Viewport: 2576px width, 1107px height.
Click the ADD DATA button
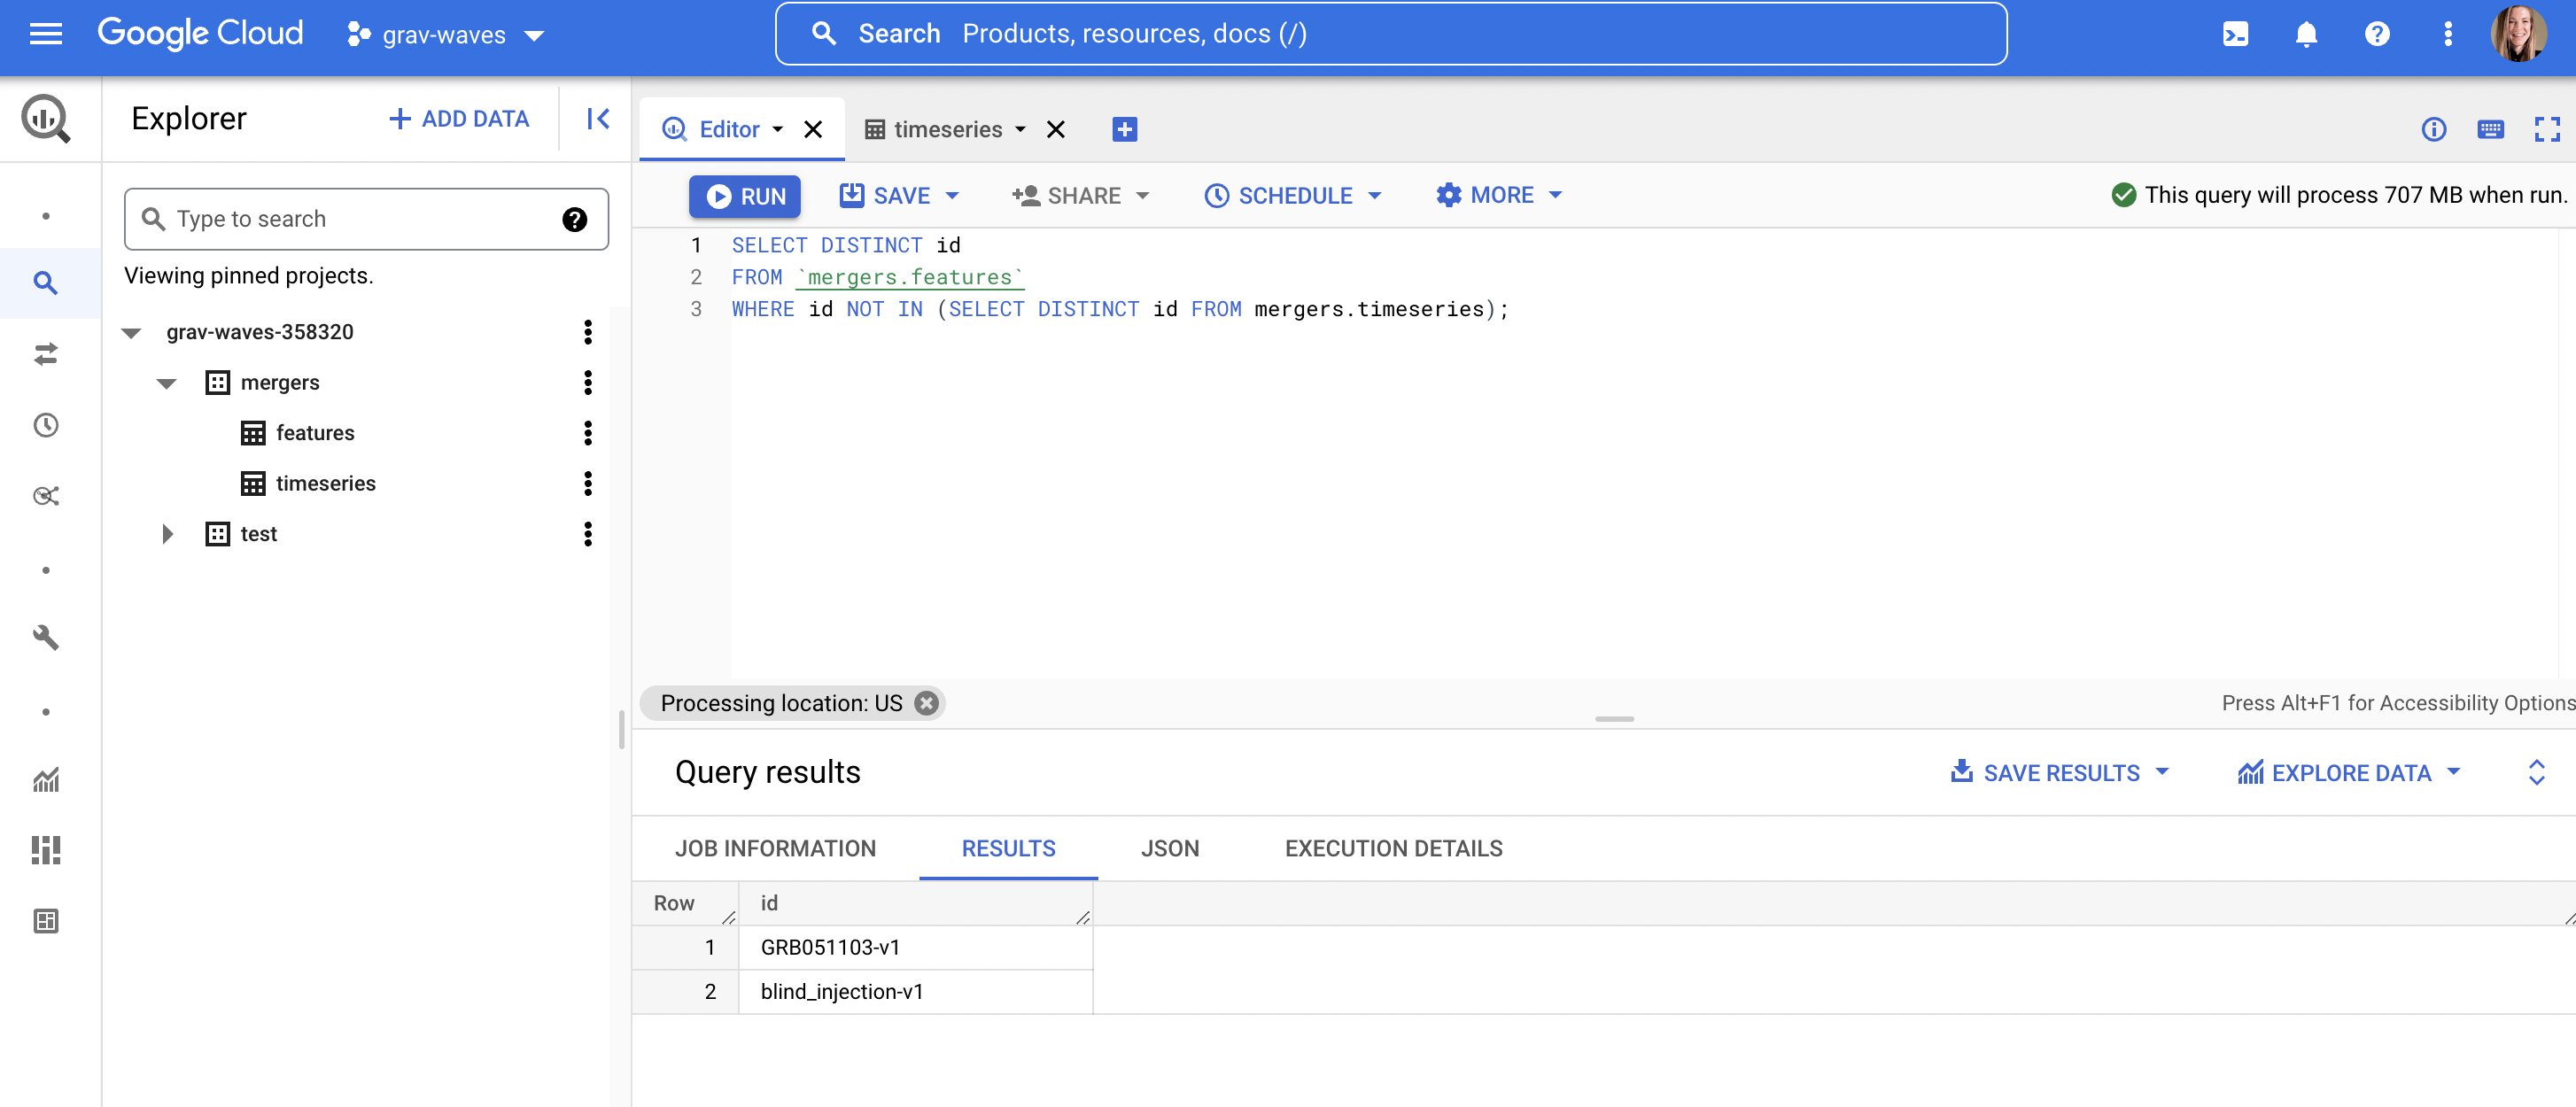(x=459, y=119)
